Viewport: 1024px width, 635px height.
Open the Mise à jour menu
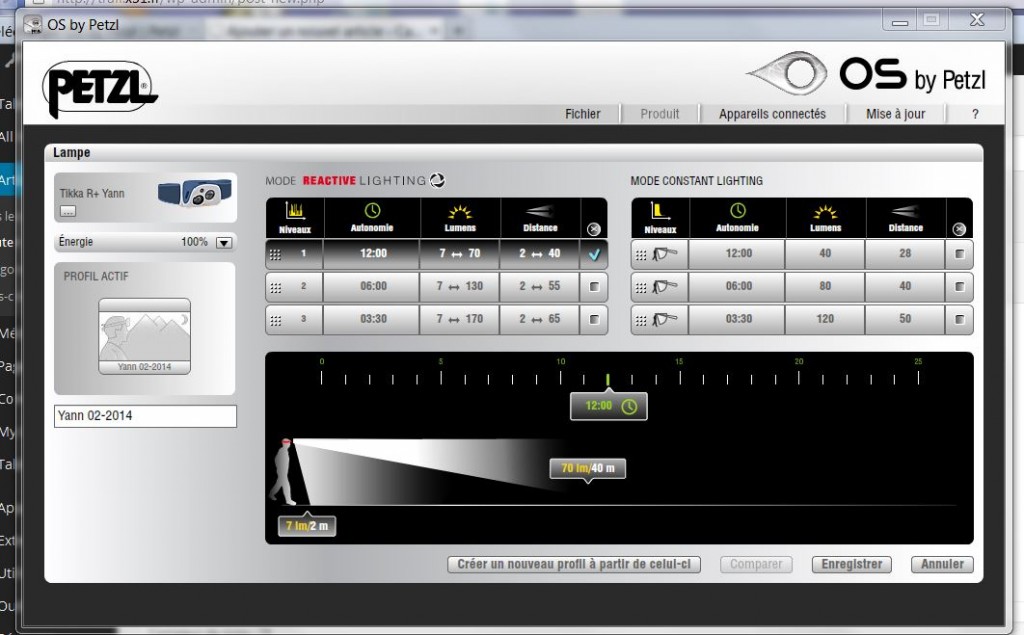pos(895,114)
